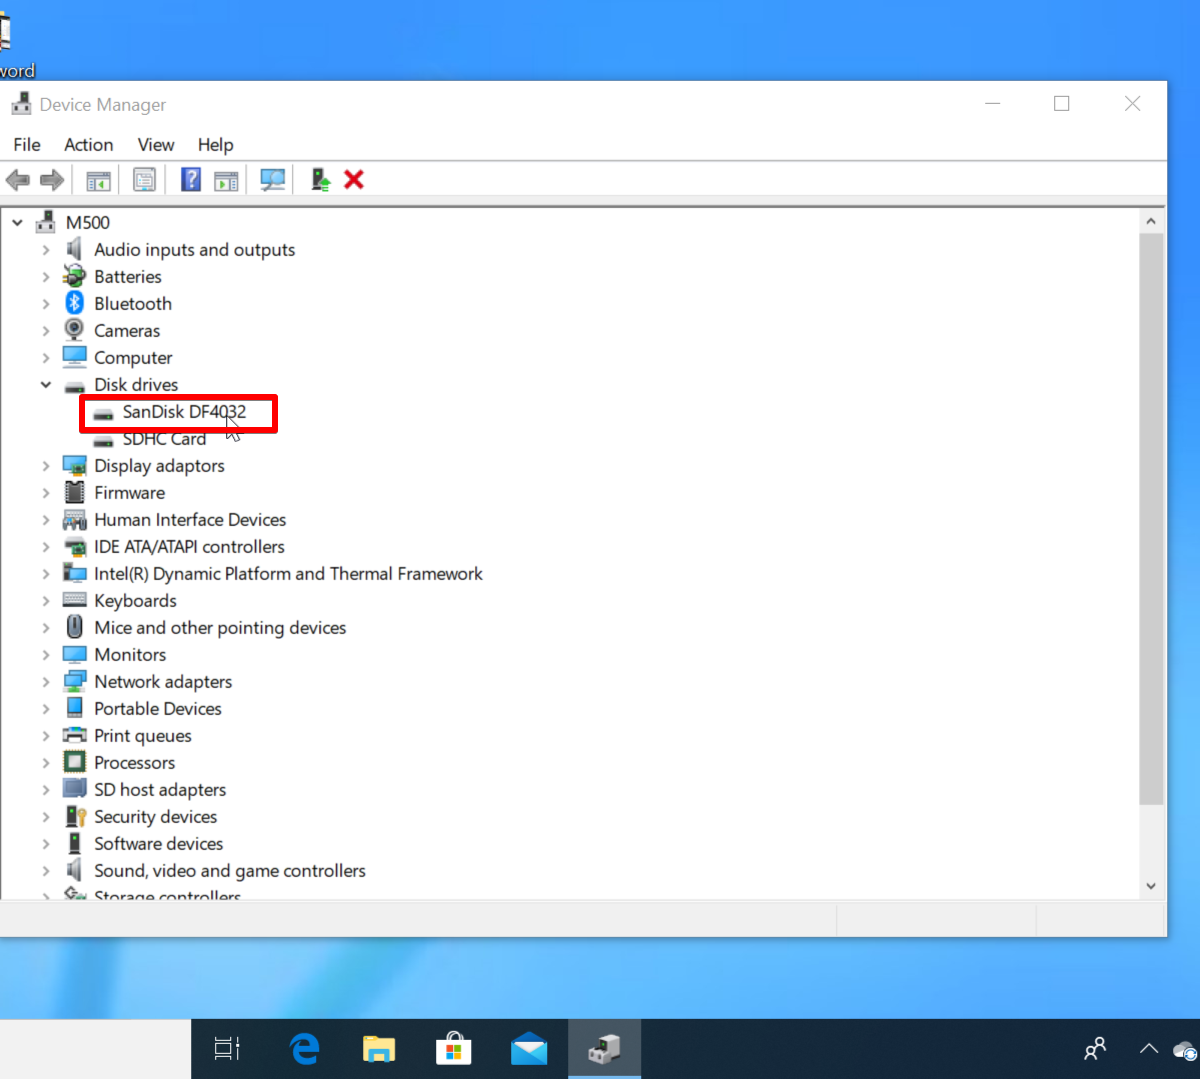Image resolution: width=1200 pixels, height=1080 pixels.
Task: Expand IDE ATA/ATAPI controllers
Action: (46, 547)
